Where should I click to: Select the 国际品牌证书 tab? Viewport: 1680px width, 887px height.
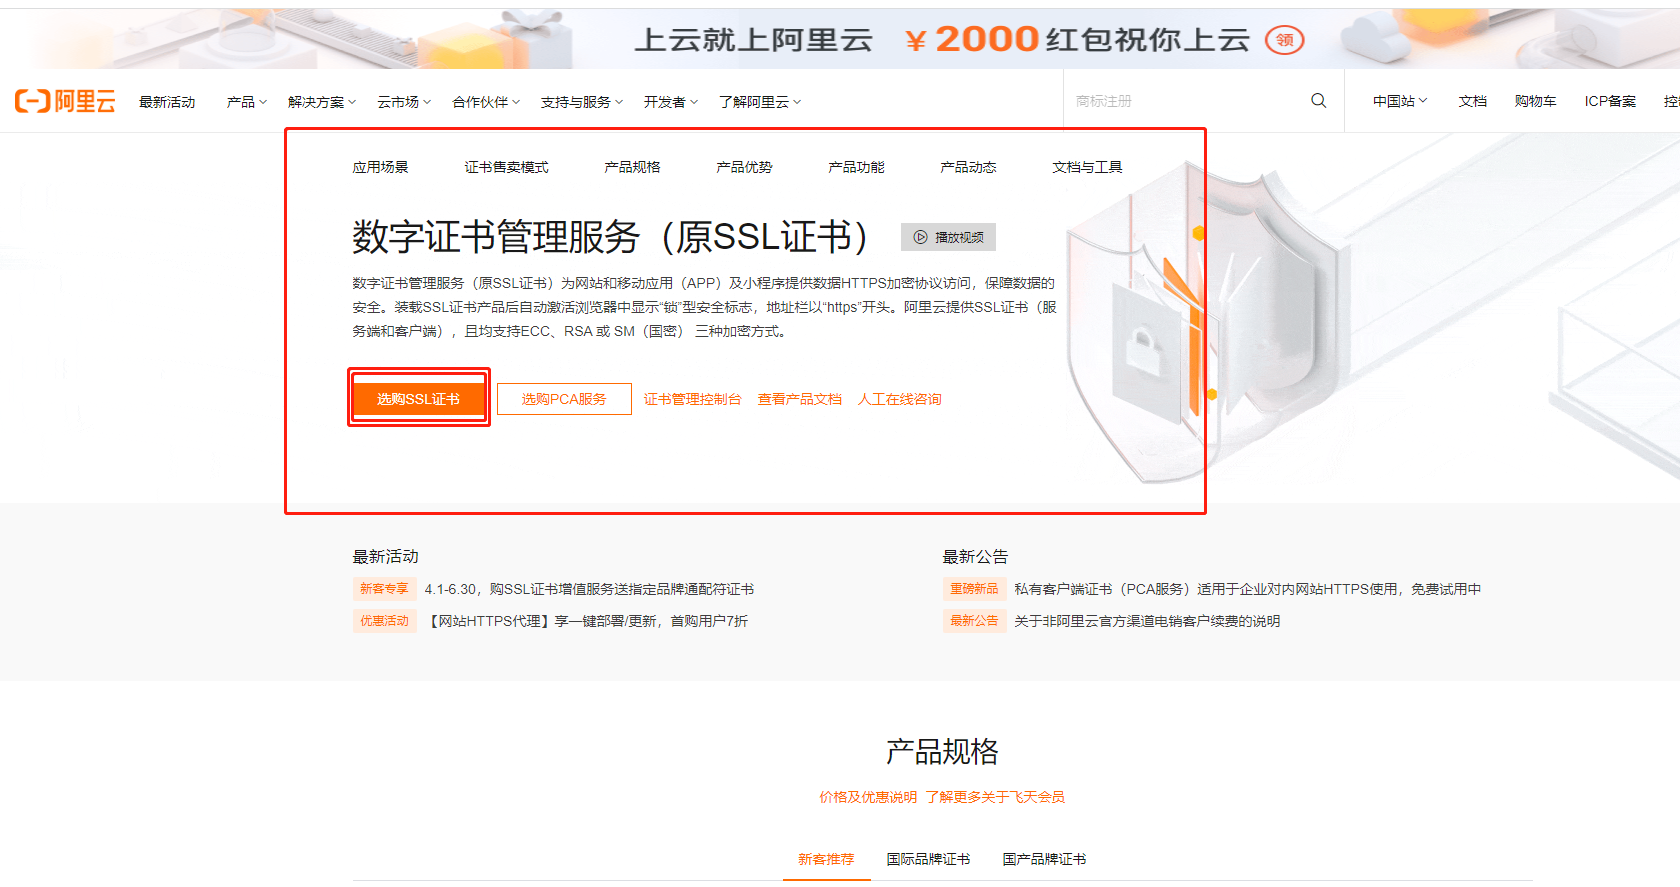pos(928,859)
